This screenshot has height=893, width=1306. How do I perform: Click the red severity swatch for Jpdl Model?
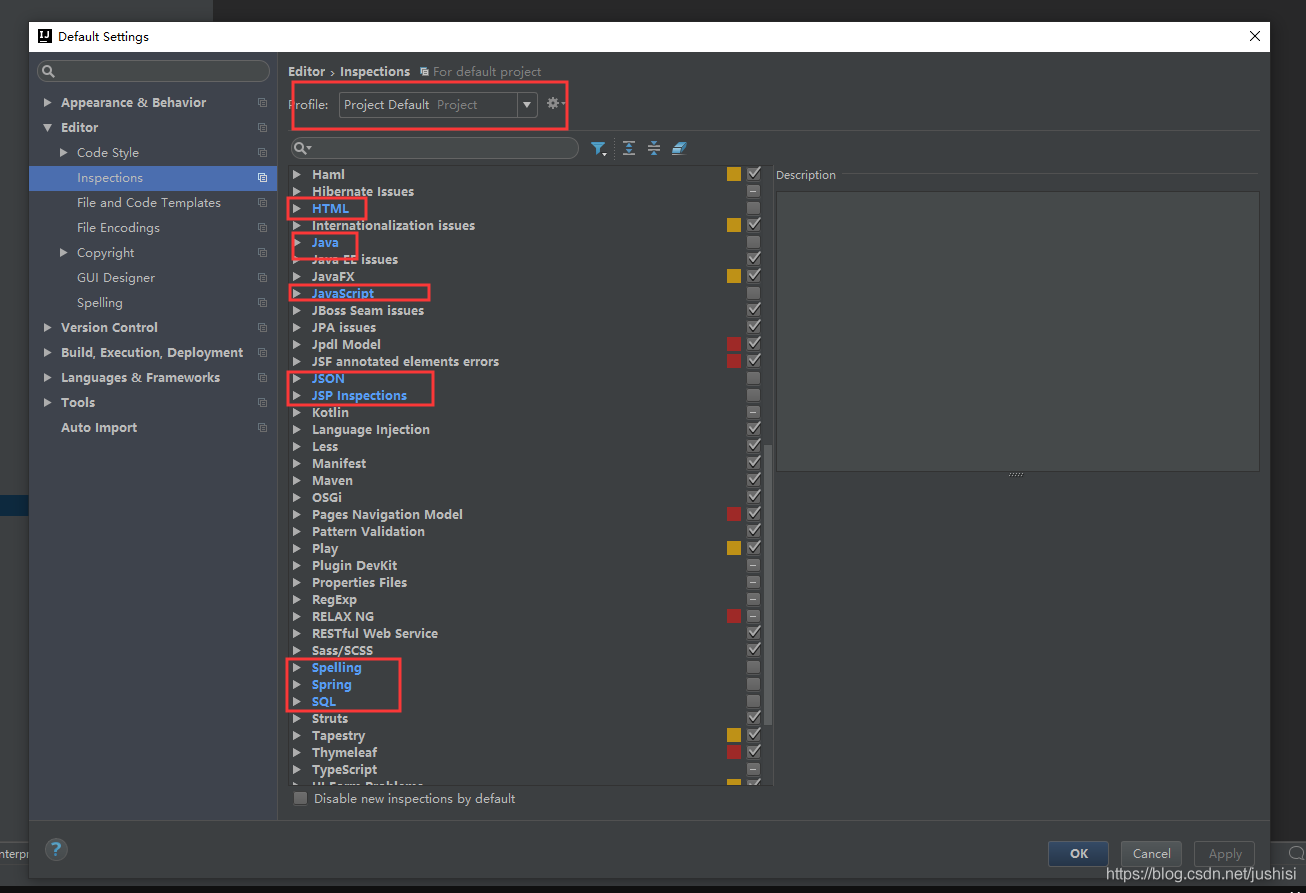(734, 344)
